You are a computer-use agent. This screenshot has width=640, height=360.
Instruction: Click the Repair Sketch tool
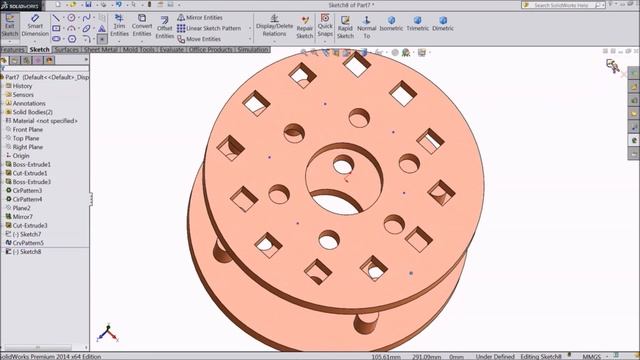click(x=304, y=27)
